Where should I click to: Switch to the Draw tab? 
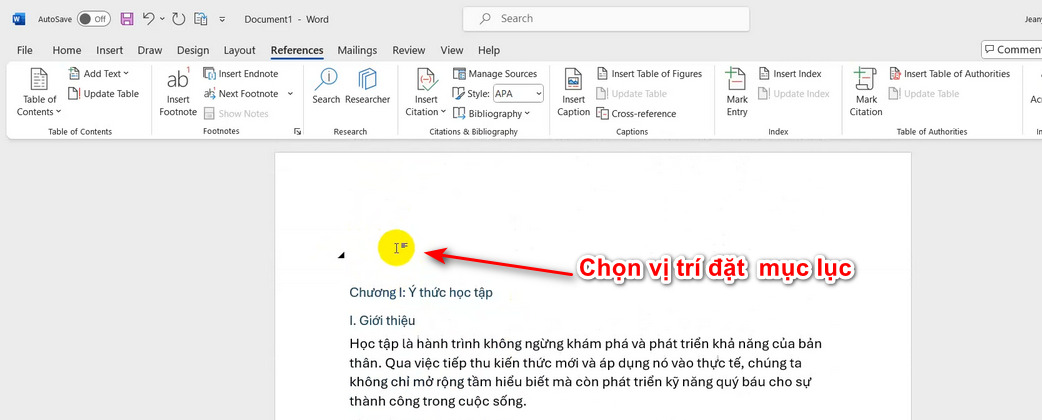pos(150,51)
